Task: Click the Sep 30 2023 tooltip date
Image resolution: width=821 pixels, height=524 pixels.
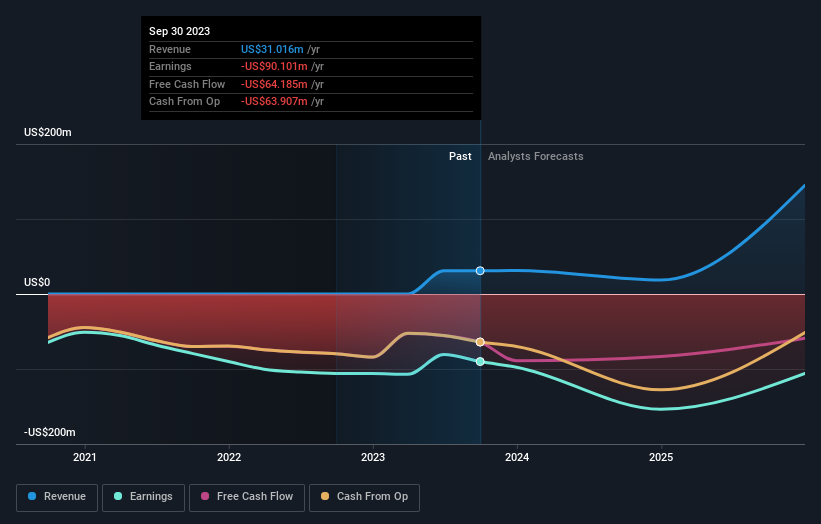Action: (180, 31)
